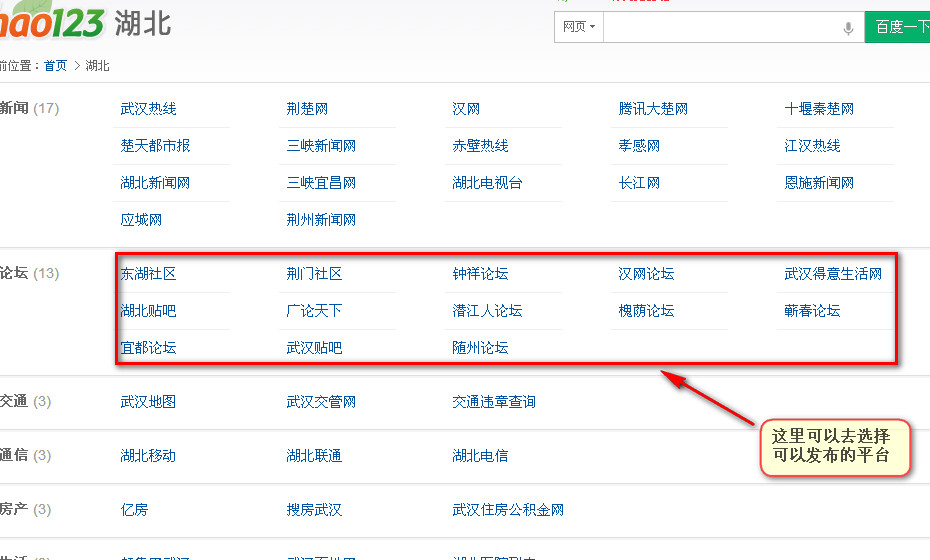The image size is (930, 560).
Task: Click the 湖北 text in breadcrumb
Action: 97,66
